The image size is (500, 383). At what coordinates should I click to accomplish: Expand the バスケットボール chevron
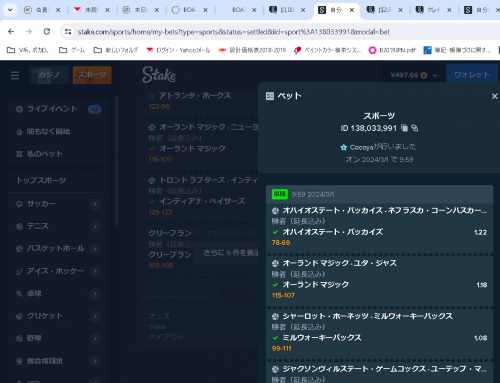point(95,249)
